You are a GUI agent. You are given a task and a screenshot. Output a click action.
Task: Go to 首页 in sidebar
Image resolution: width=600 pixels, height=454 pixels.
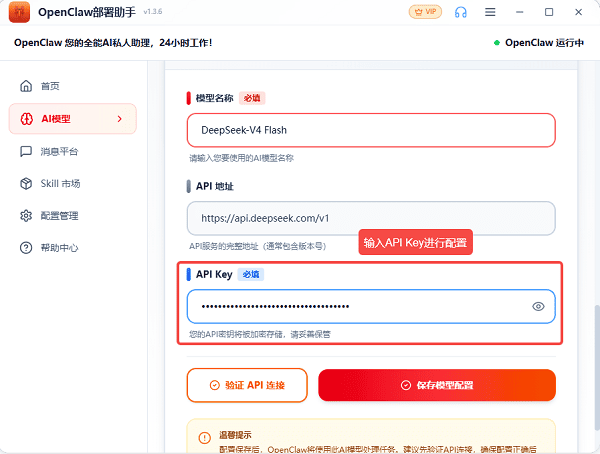(73, 86)
